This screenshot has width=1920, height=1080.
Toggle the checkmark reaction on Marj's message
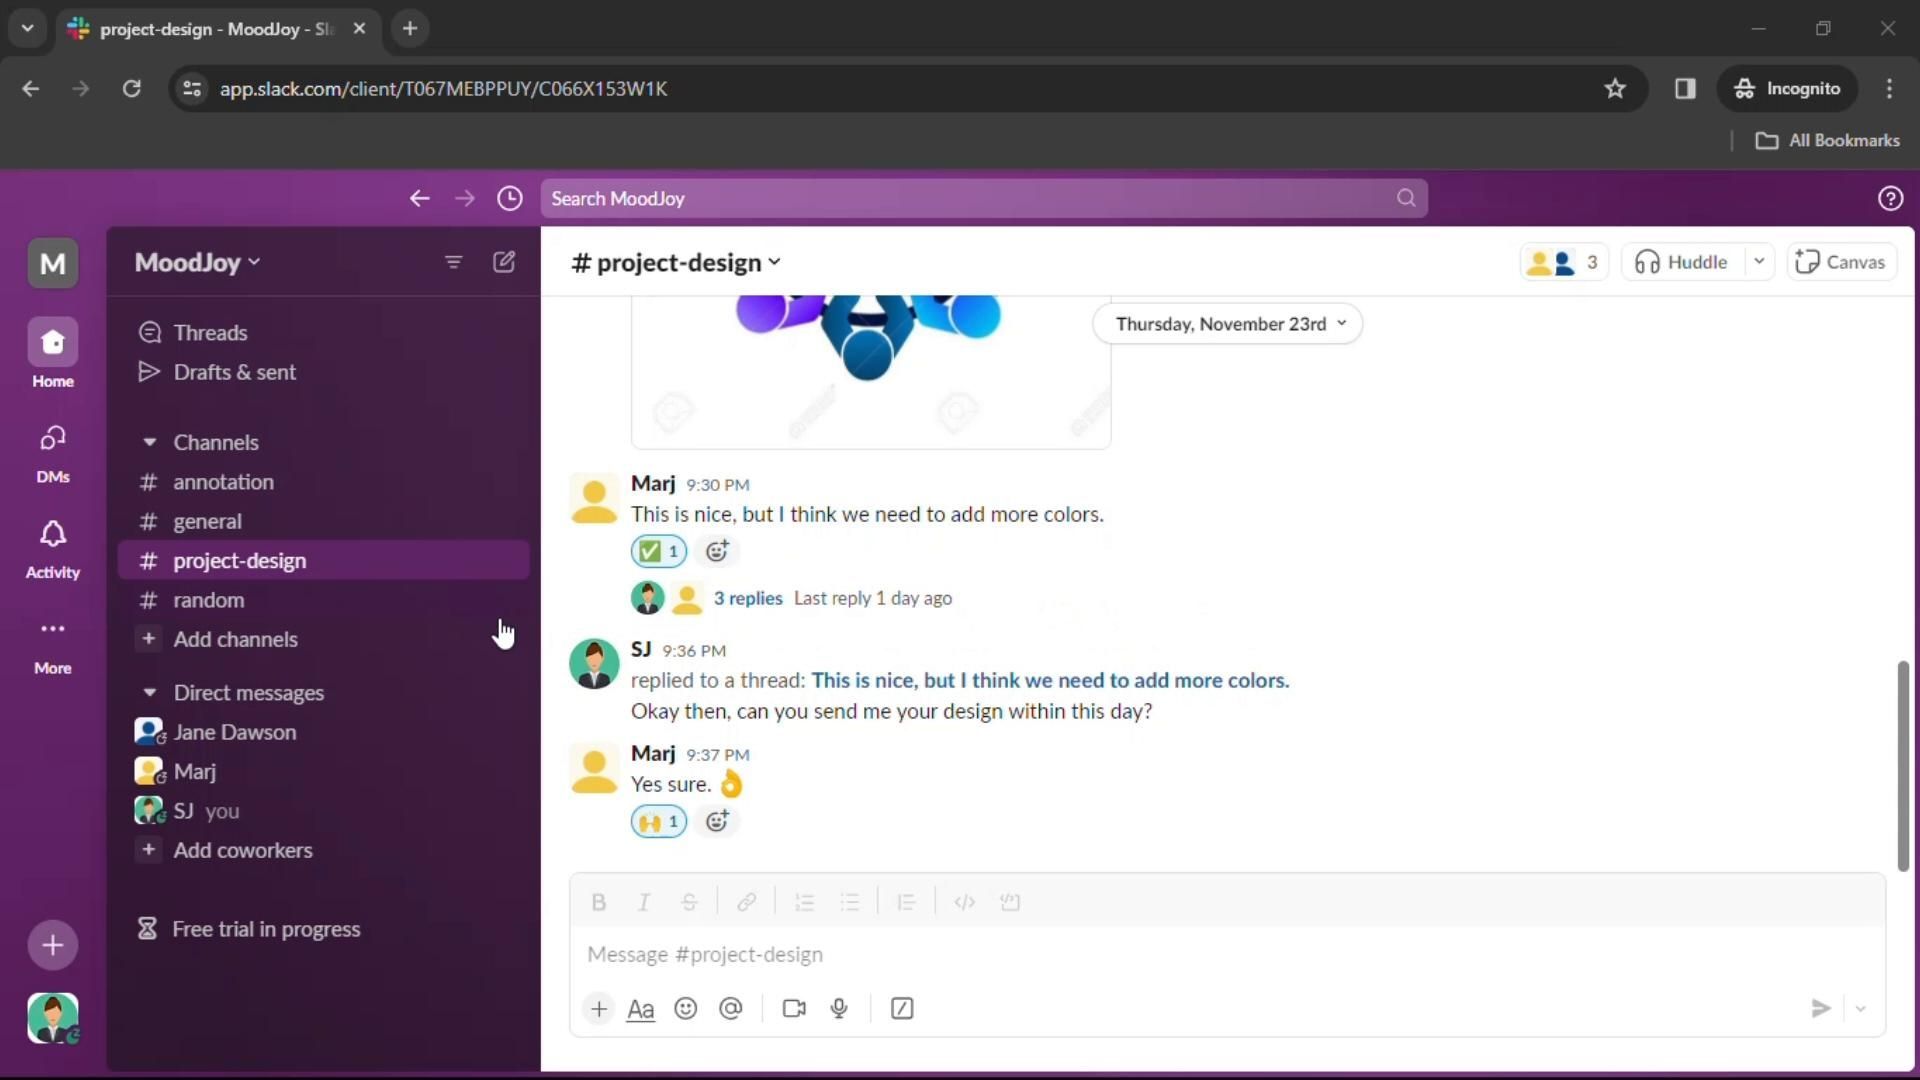(659, 551)
